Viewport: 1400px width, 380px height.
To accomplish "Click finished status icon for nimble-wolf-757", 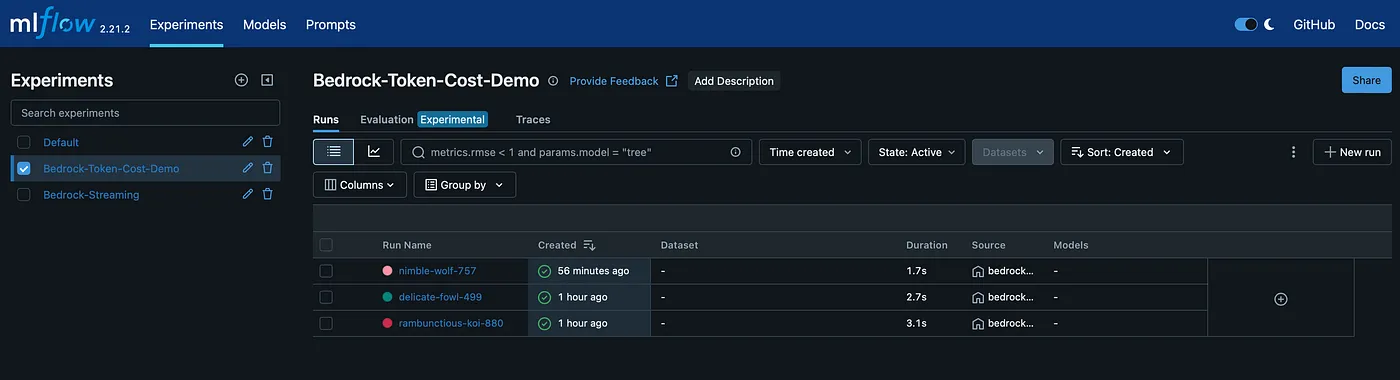I will pos(544,271).
